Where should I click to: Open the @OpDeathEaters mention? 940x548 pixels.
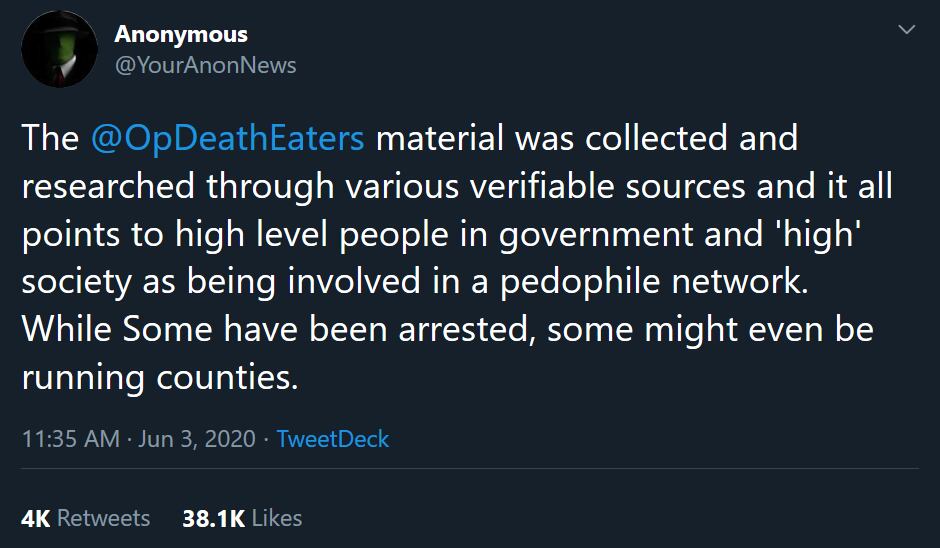[227, 138]
